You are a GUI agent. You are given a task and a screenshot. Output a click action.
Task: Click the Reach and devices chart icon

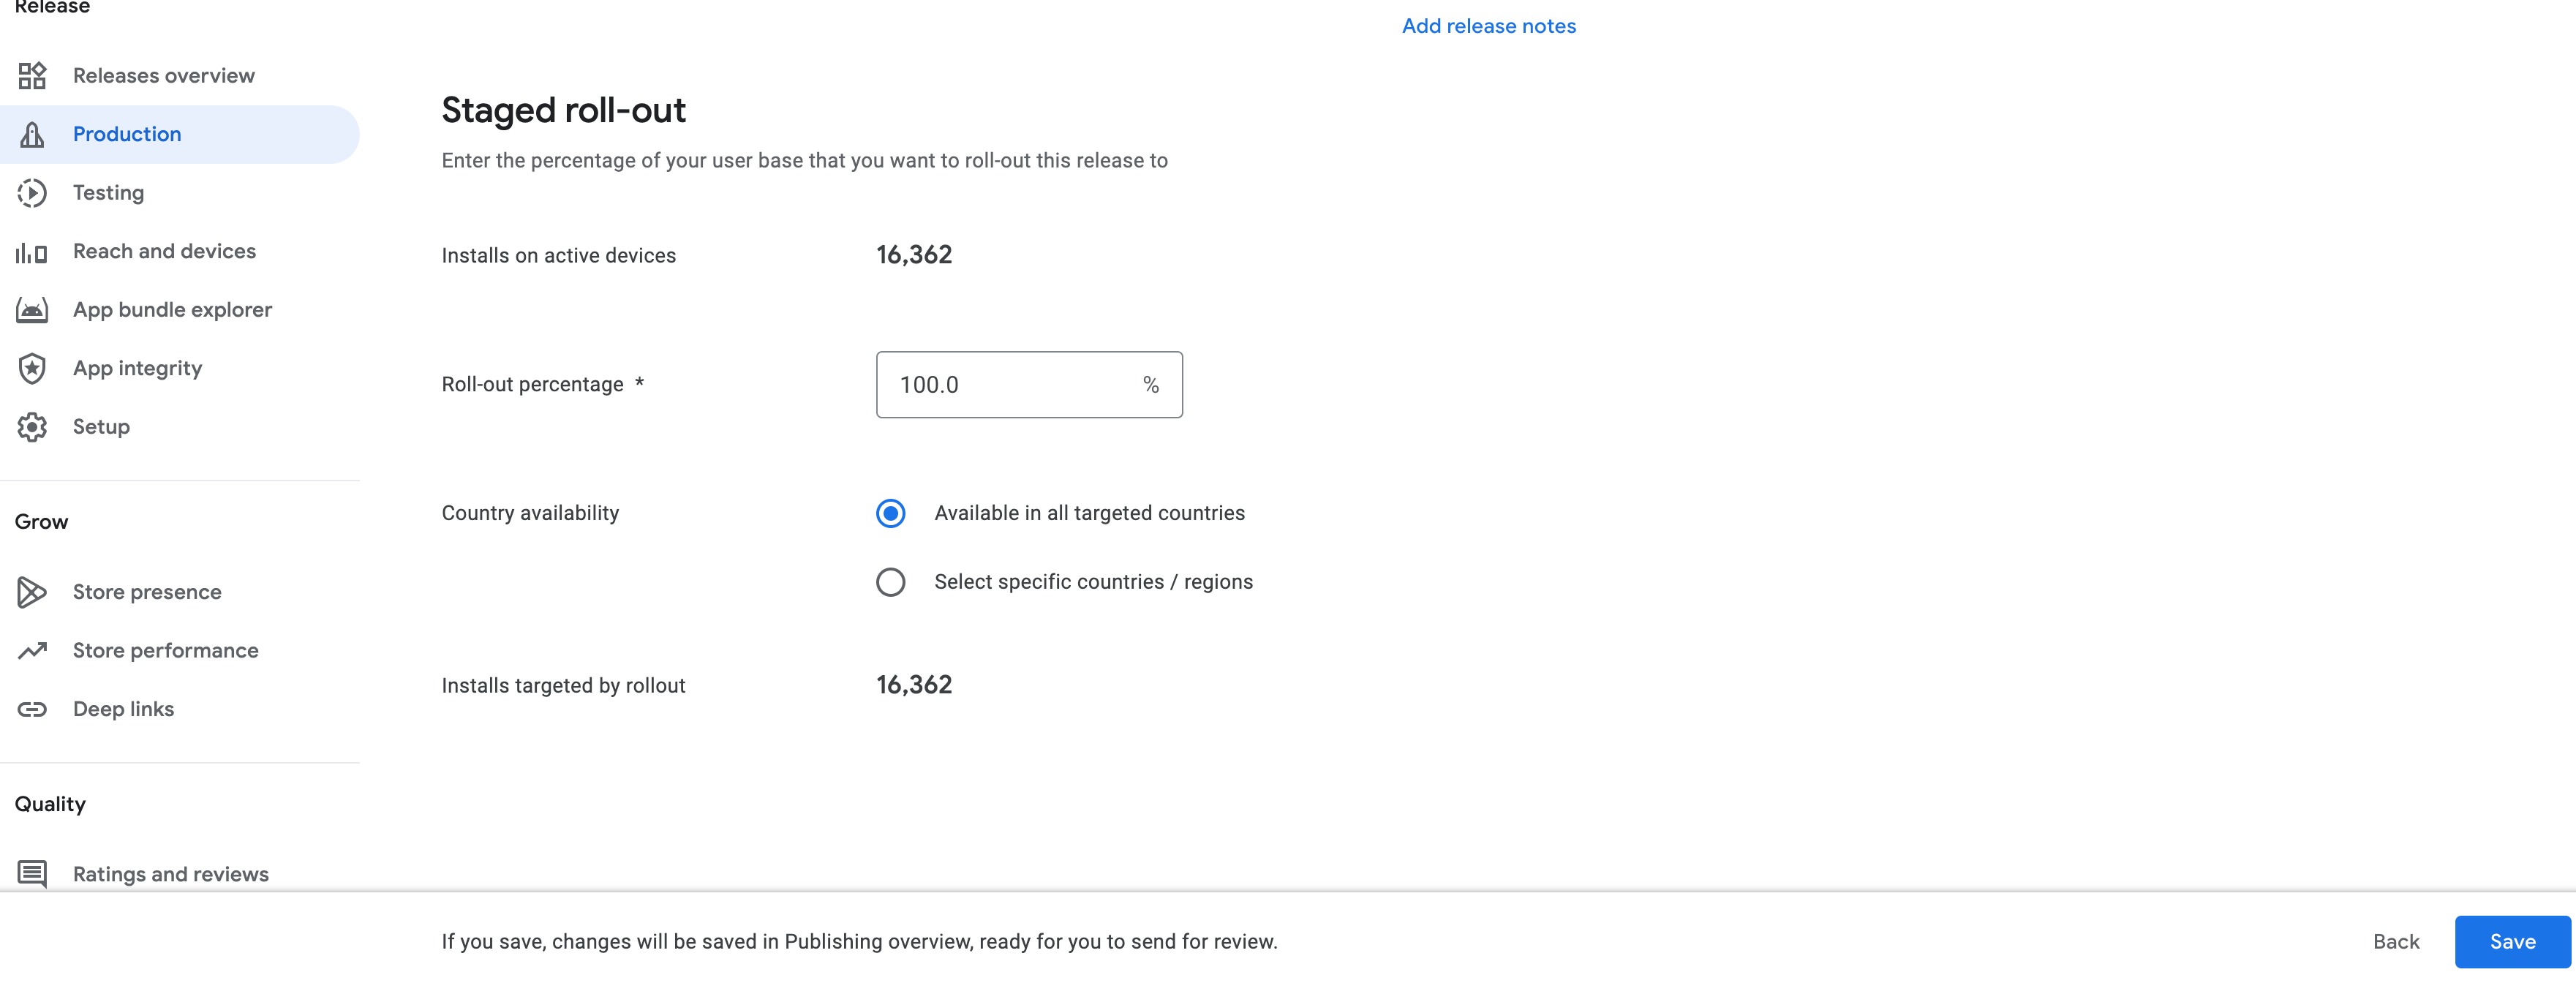[32, 252]
